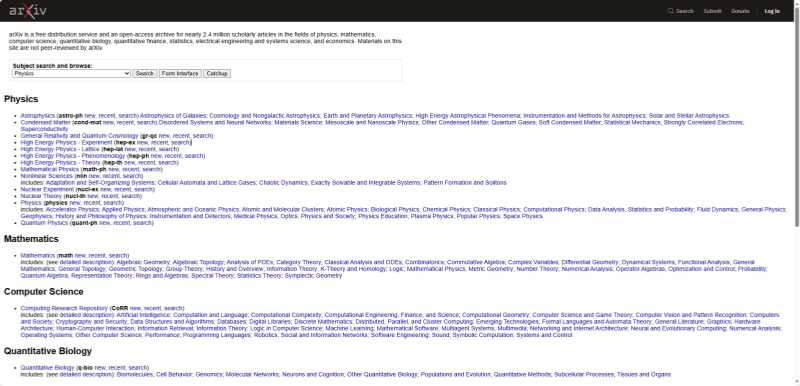This screenshot has width=800, height=386.
Task: Click the Search button beside the subject dropdown
Action: (145, 73)
